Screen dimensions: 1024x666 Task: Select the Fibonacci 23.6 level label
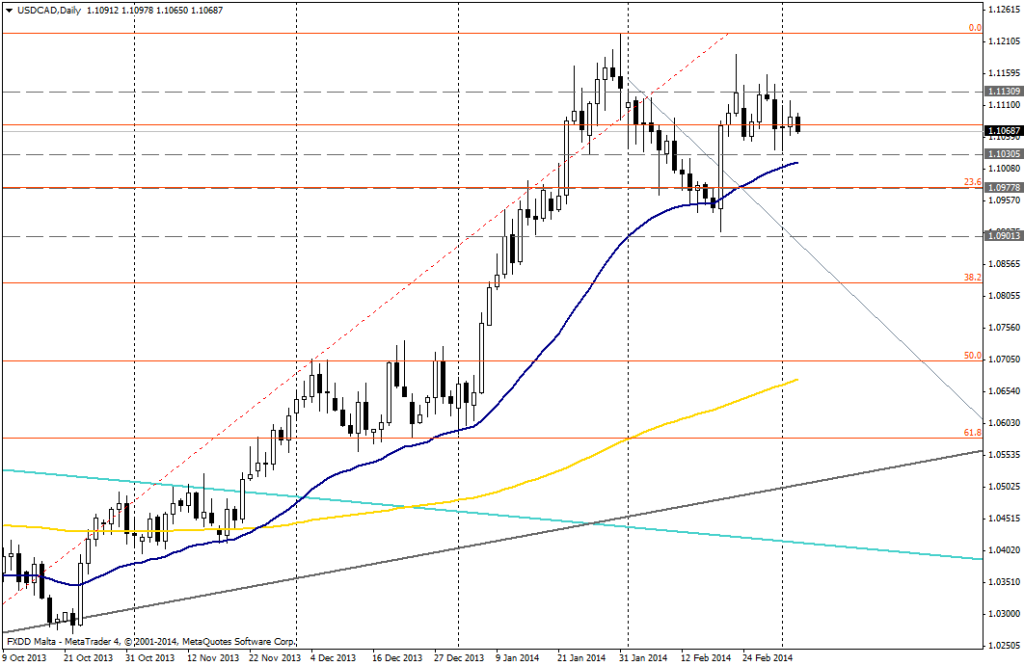(970, 182)
